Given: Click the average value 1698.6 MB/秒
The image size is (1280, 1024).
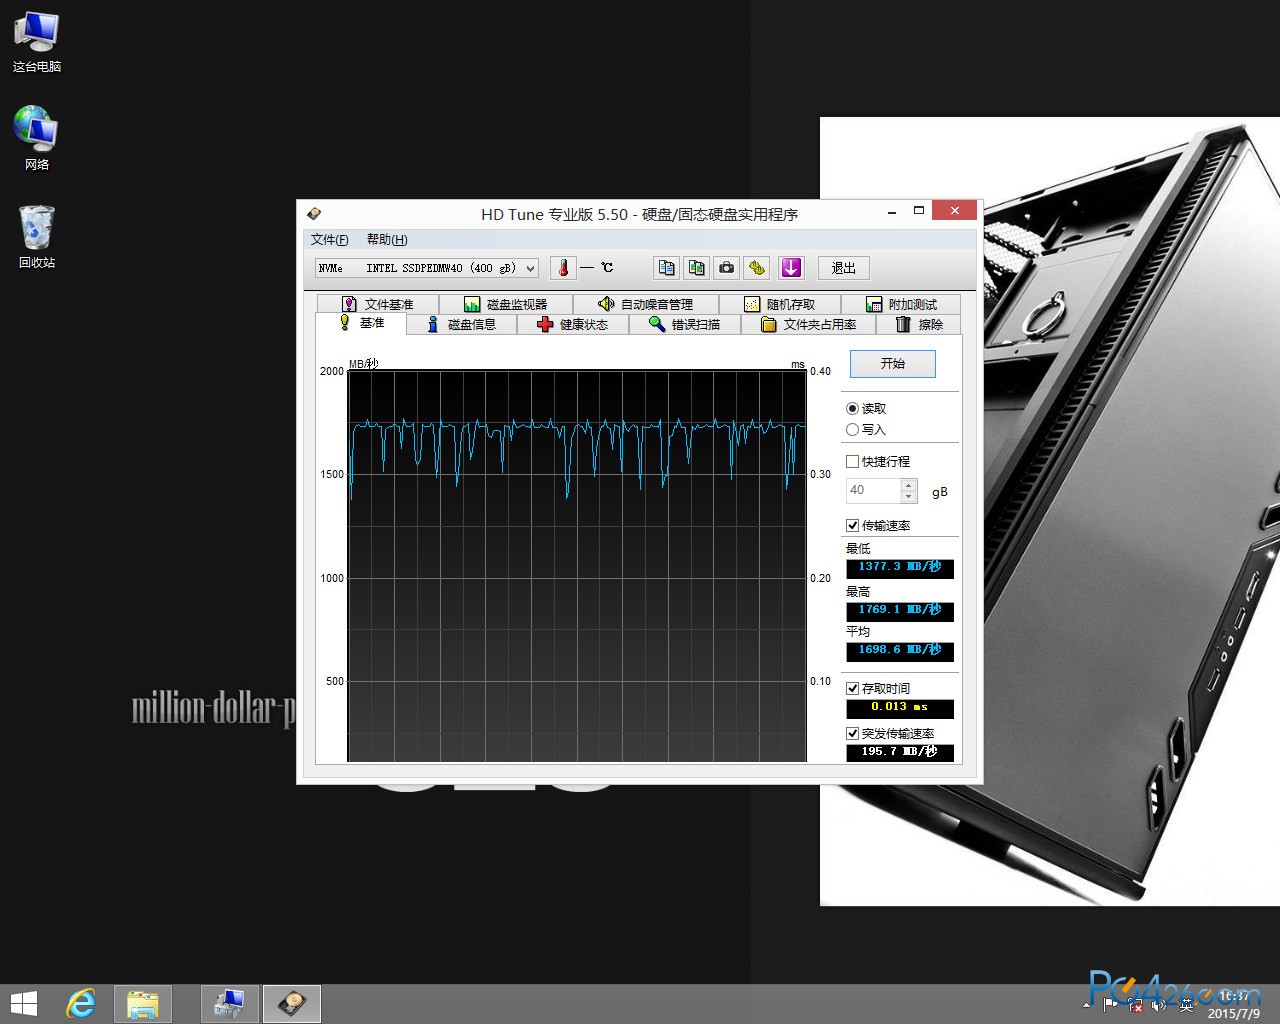Looking at the screenshot, I should [x=900, y=651].
